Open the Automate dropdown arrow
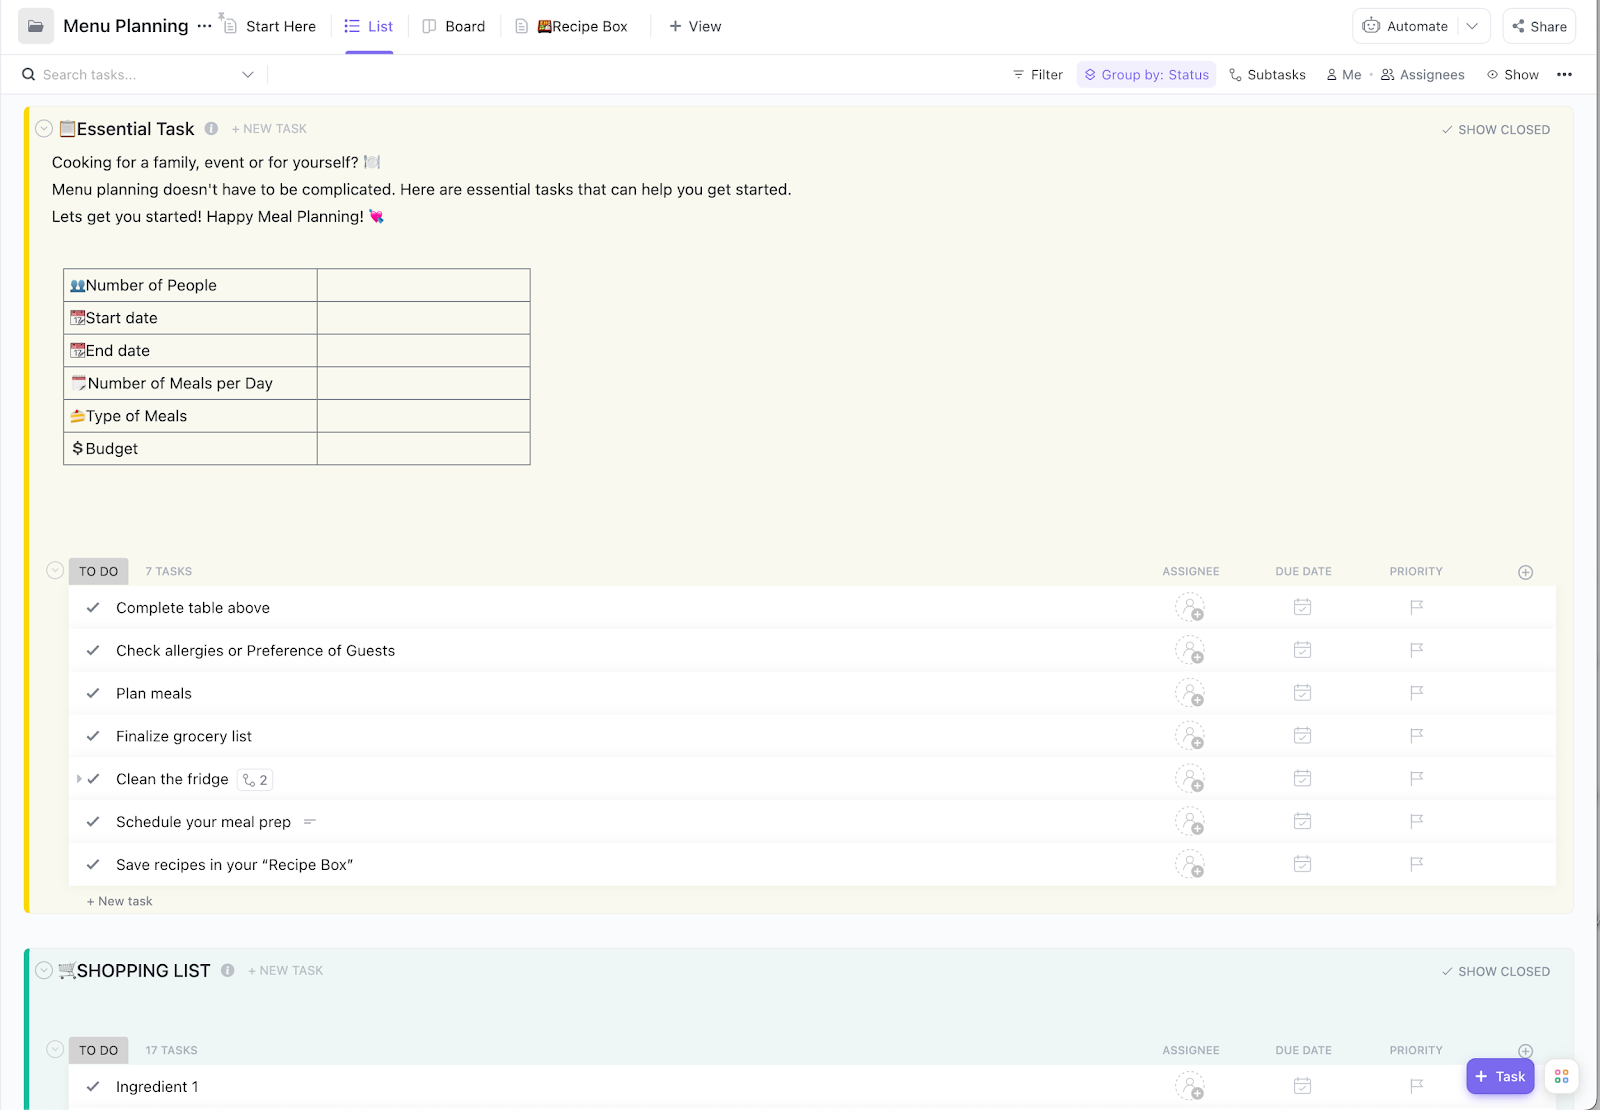 tap(1472, 26)
